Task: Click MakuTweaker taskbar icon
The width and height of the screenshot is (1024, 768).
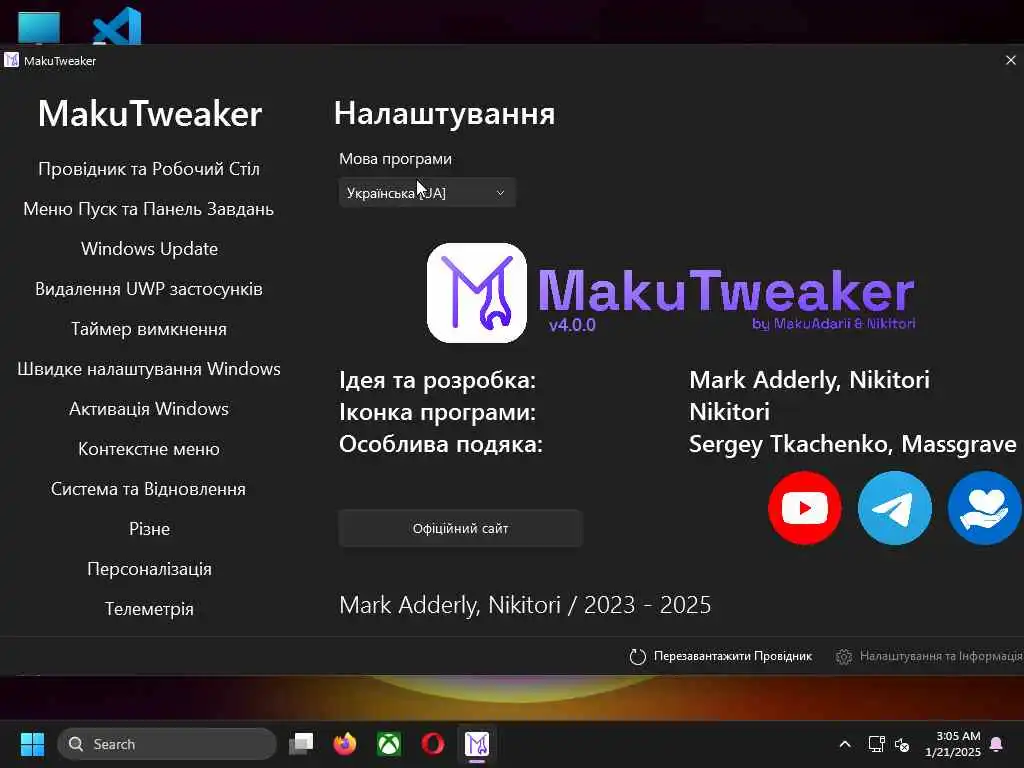Action: pos(477,744)
